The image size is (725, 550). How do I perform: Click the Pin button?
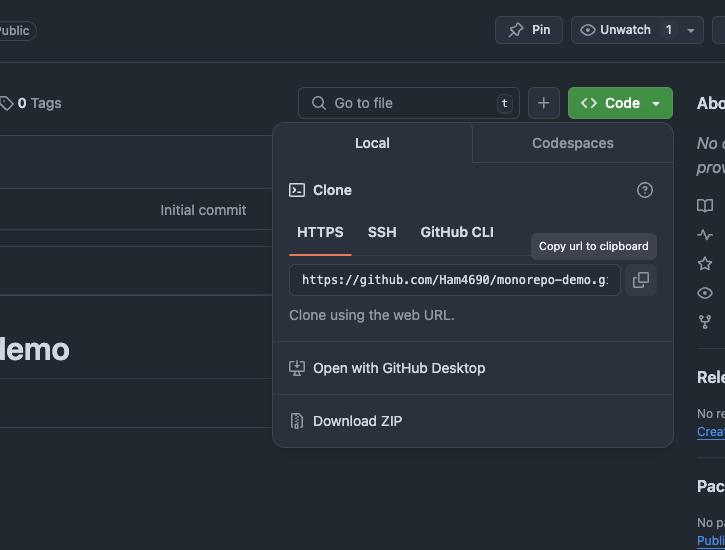pos(528,30)
